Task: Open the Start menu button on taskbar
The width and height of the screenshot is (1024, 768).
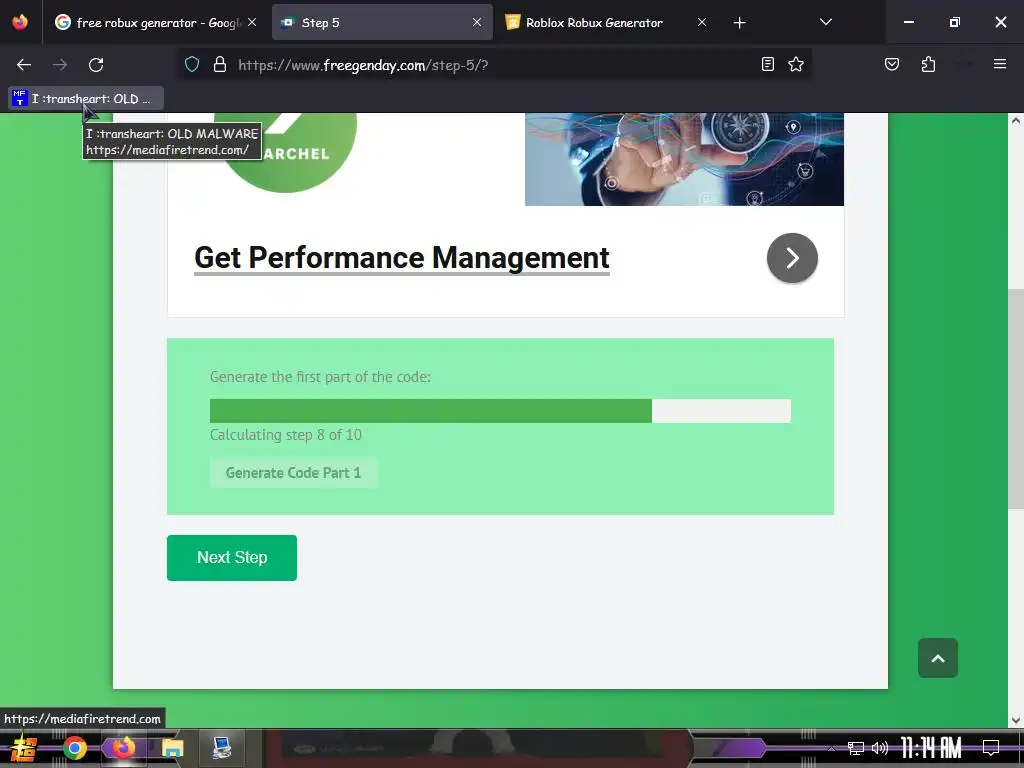Action: pyautogui.click(x=24, y=748)
